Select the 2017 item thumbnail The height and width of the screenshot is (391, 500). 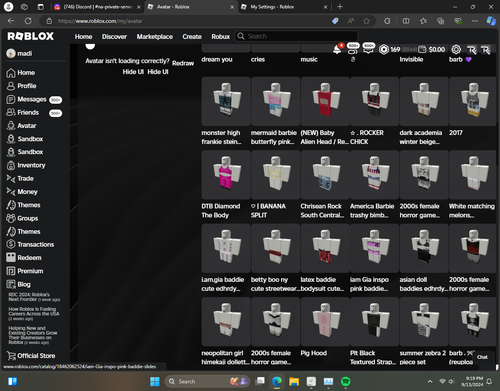click(473, 101)
